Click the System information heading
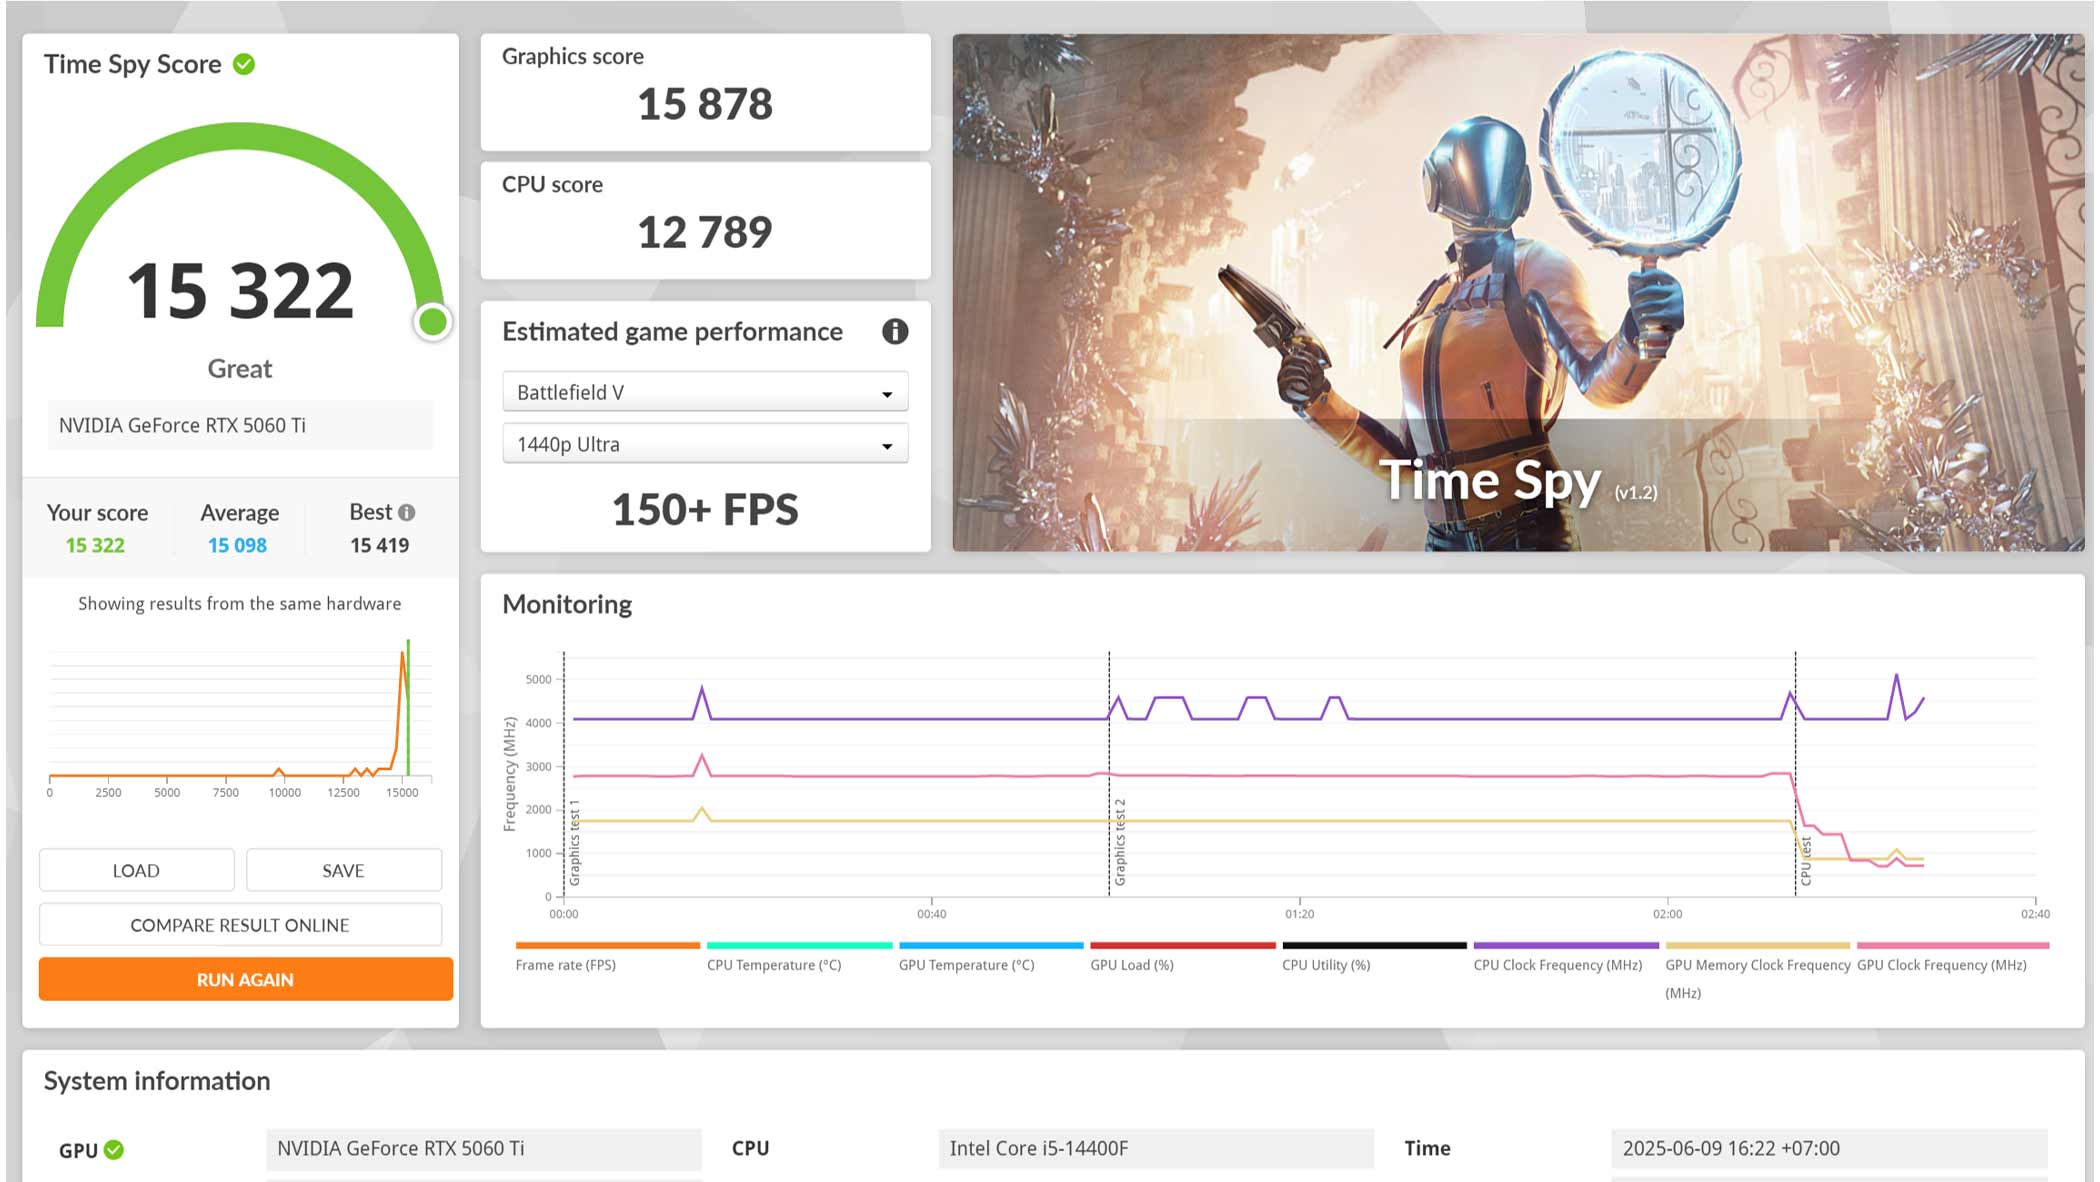This screenshot has width=2100, height=1182. pyautogui.click(x=157, y=1081)
